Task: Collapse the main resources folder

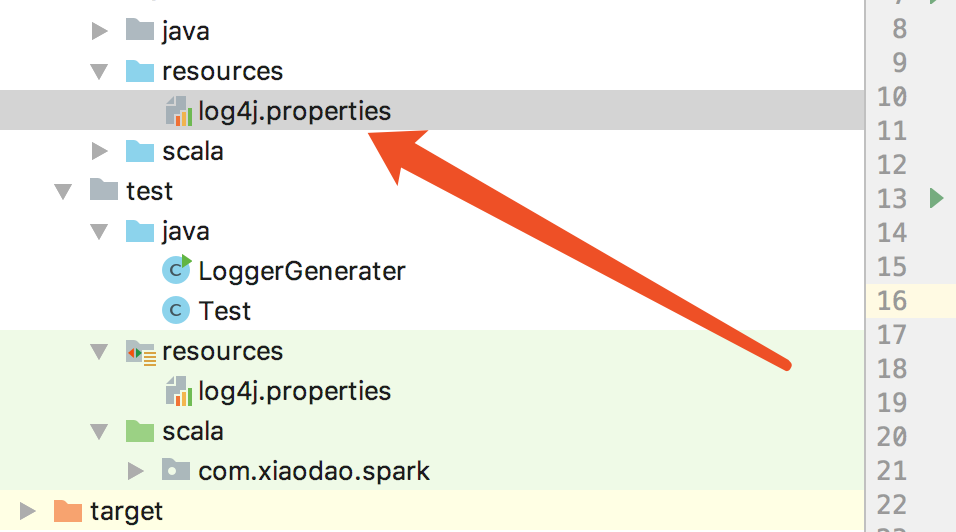Action: [99, 71]
